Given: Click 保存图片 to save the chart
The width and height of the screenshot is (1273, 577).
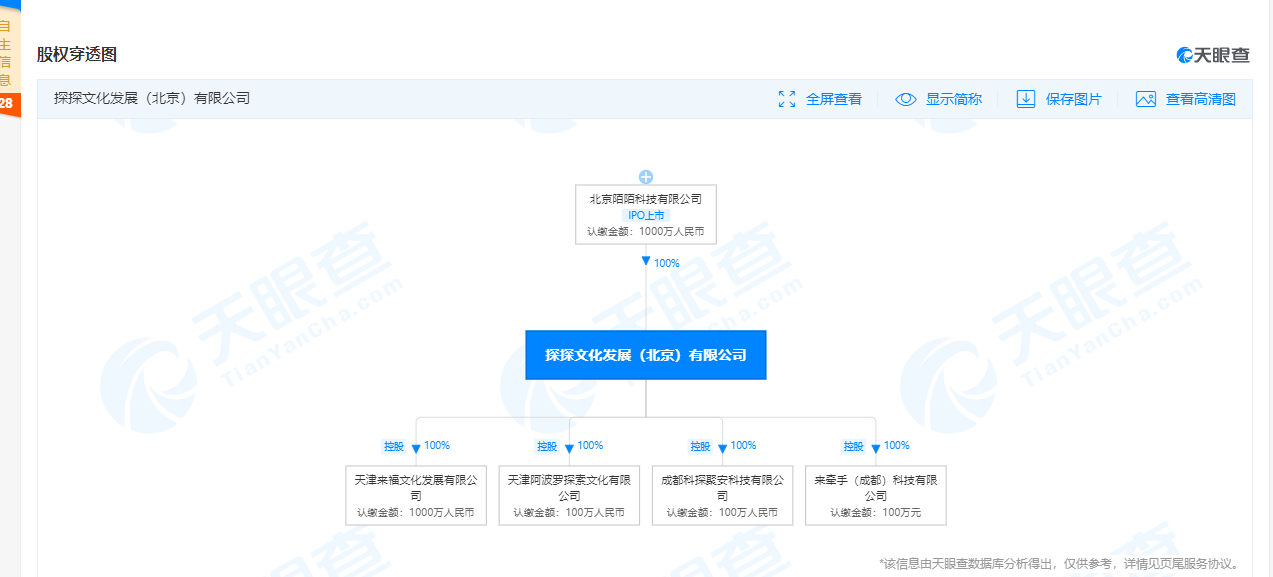Looking at the screenshot, I should (x=1074, y=99).
